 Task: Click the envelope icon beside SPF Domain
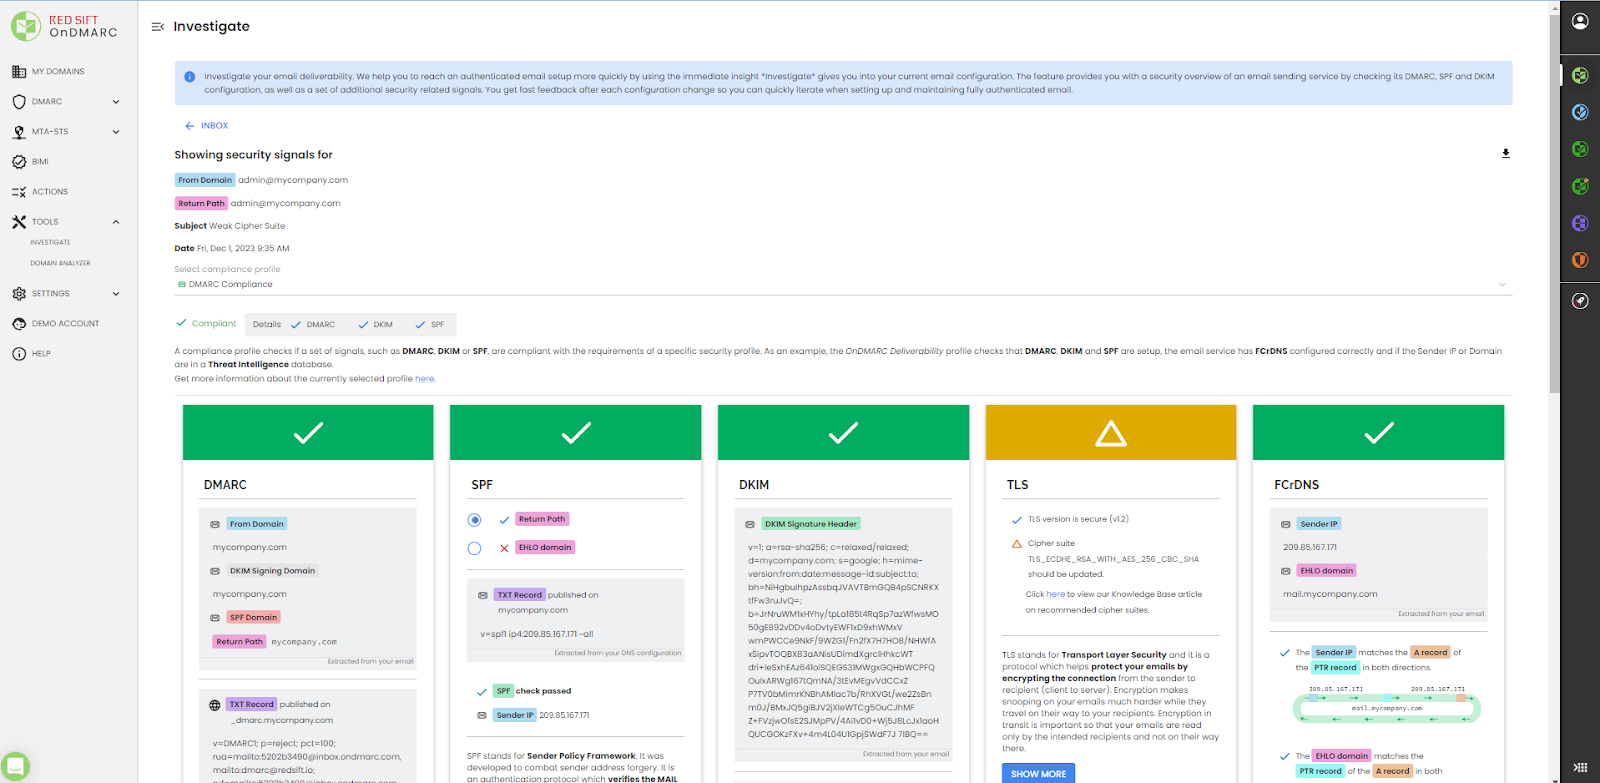click(x=215, y=618)
